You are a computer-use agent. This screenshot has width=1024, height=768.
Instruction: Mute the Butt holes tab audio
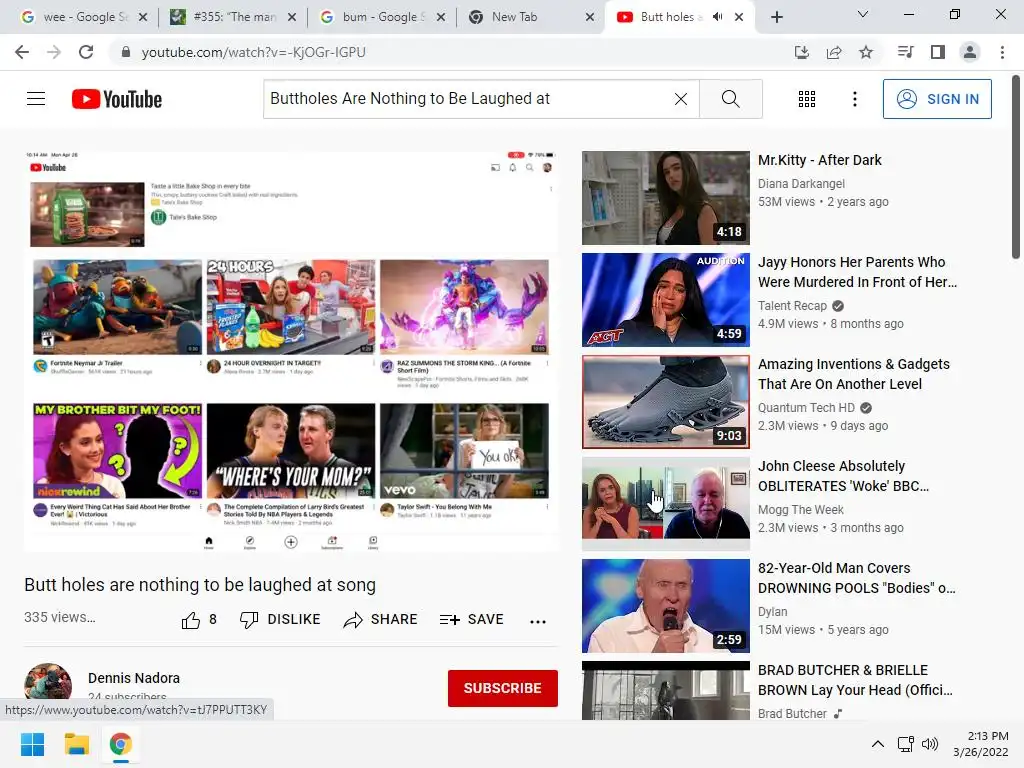pyautogui.click(x=717, y=17)
